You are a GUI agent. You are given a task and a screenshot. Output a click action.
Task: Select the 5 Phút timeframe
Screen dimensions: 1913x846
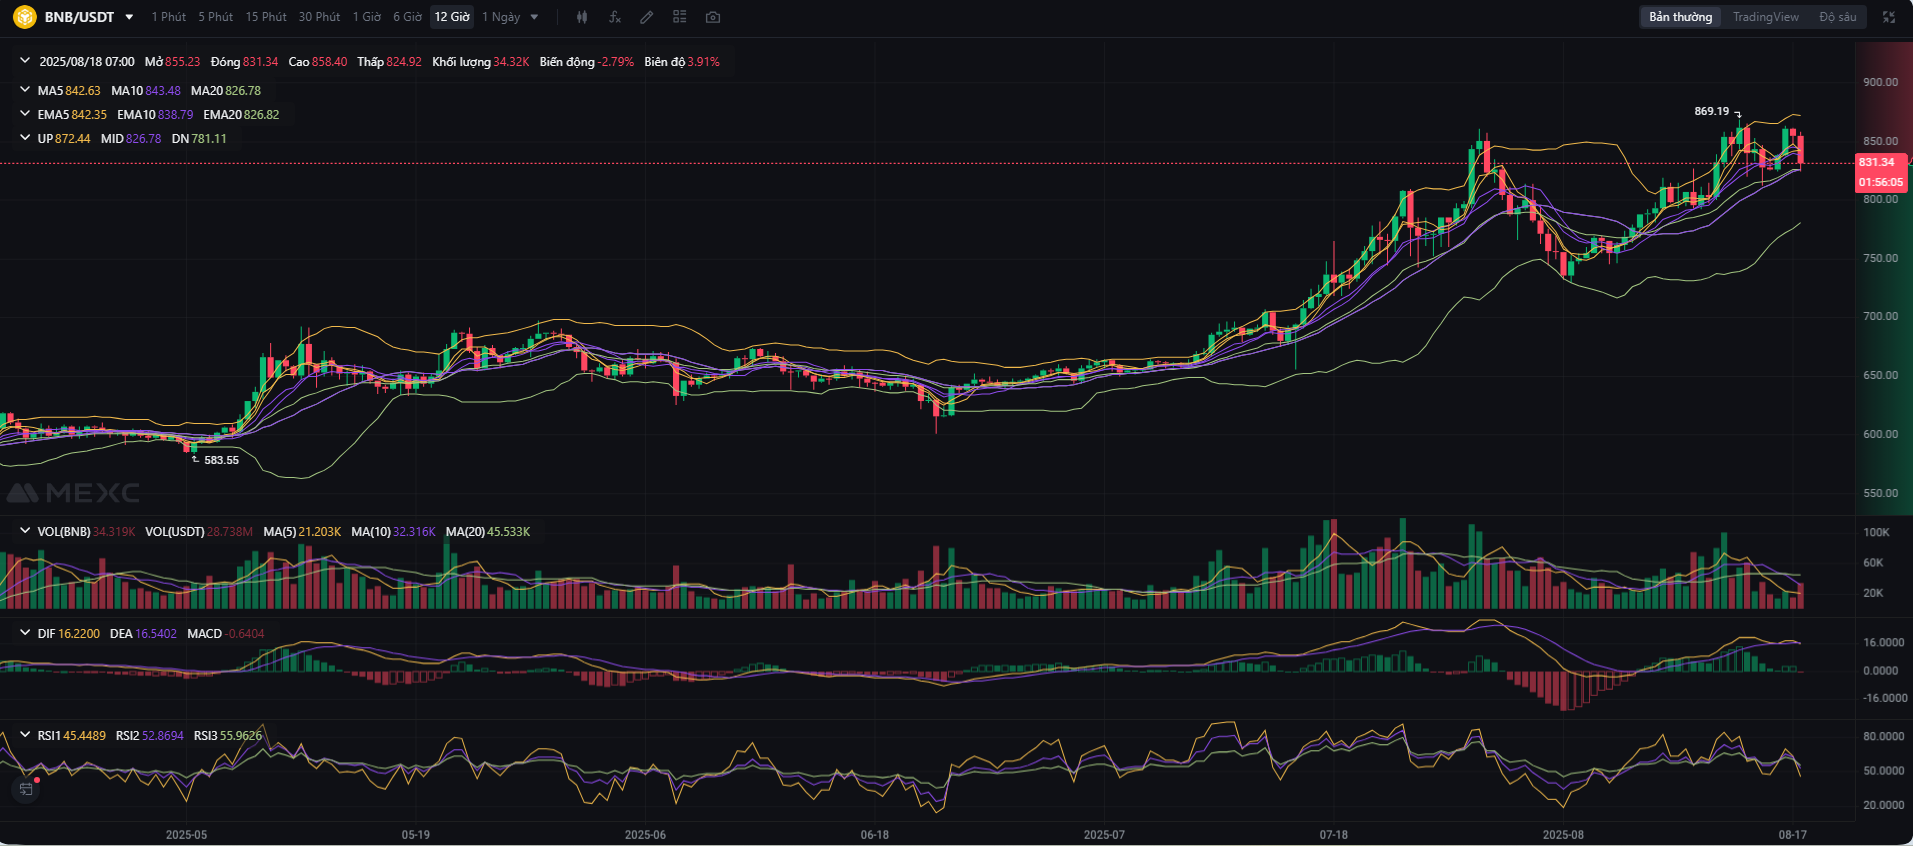pos(215,17)
